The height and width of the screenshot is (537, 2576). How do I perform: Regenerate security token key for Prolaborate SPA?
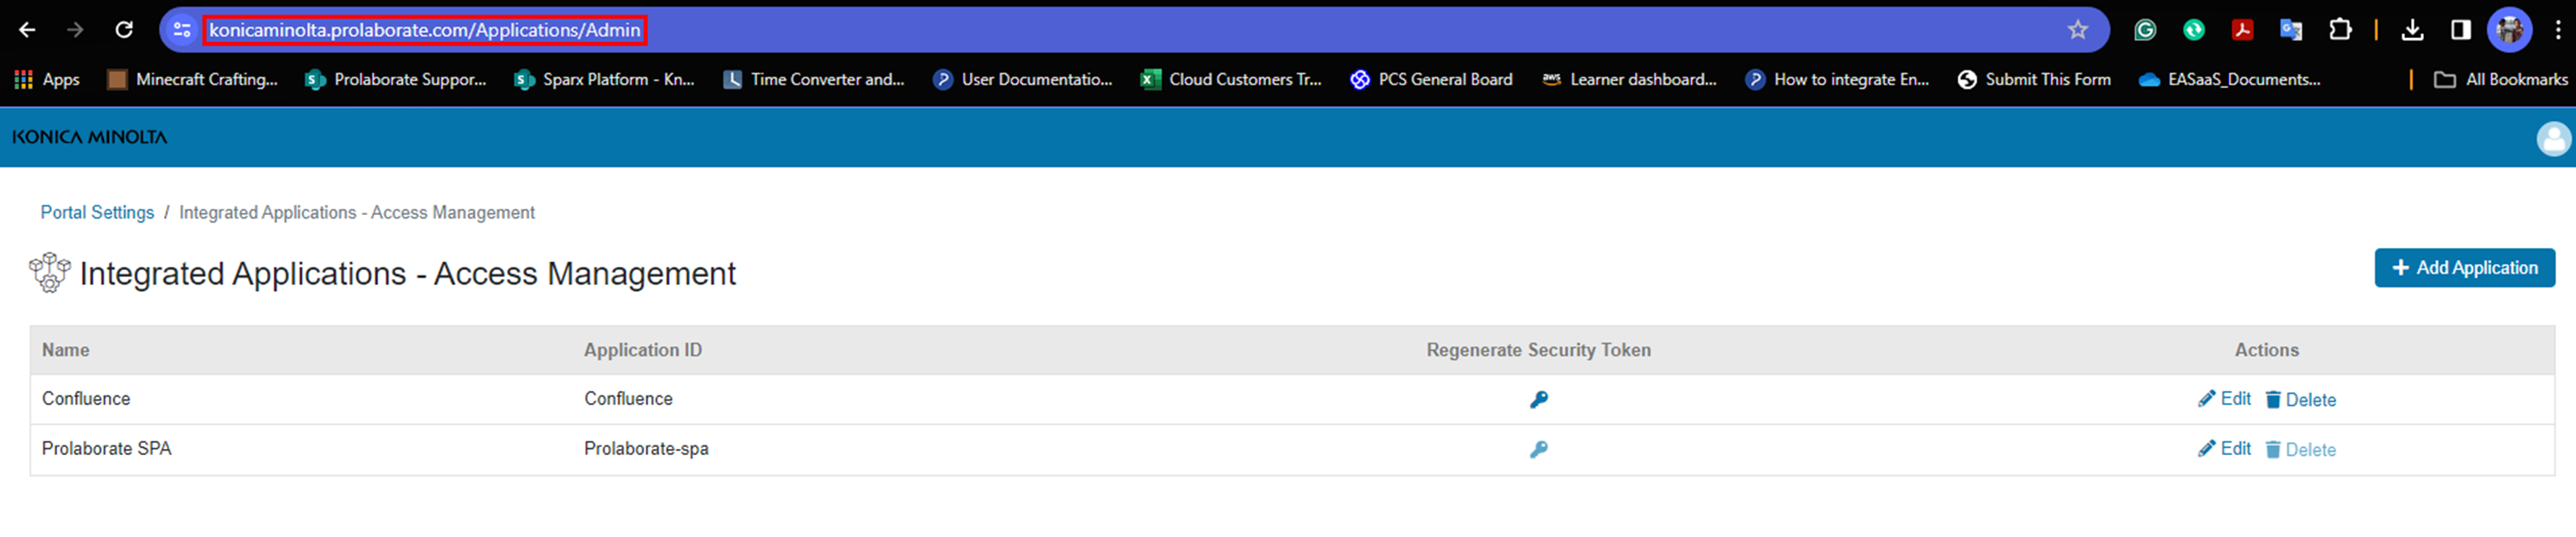[x=1538, y=450]
